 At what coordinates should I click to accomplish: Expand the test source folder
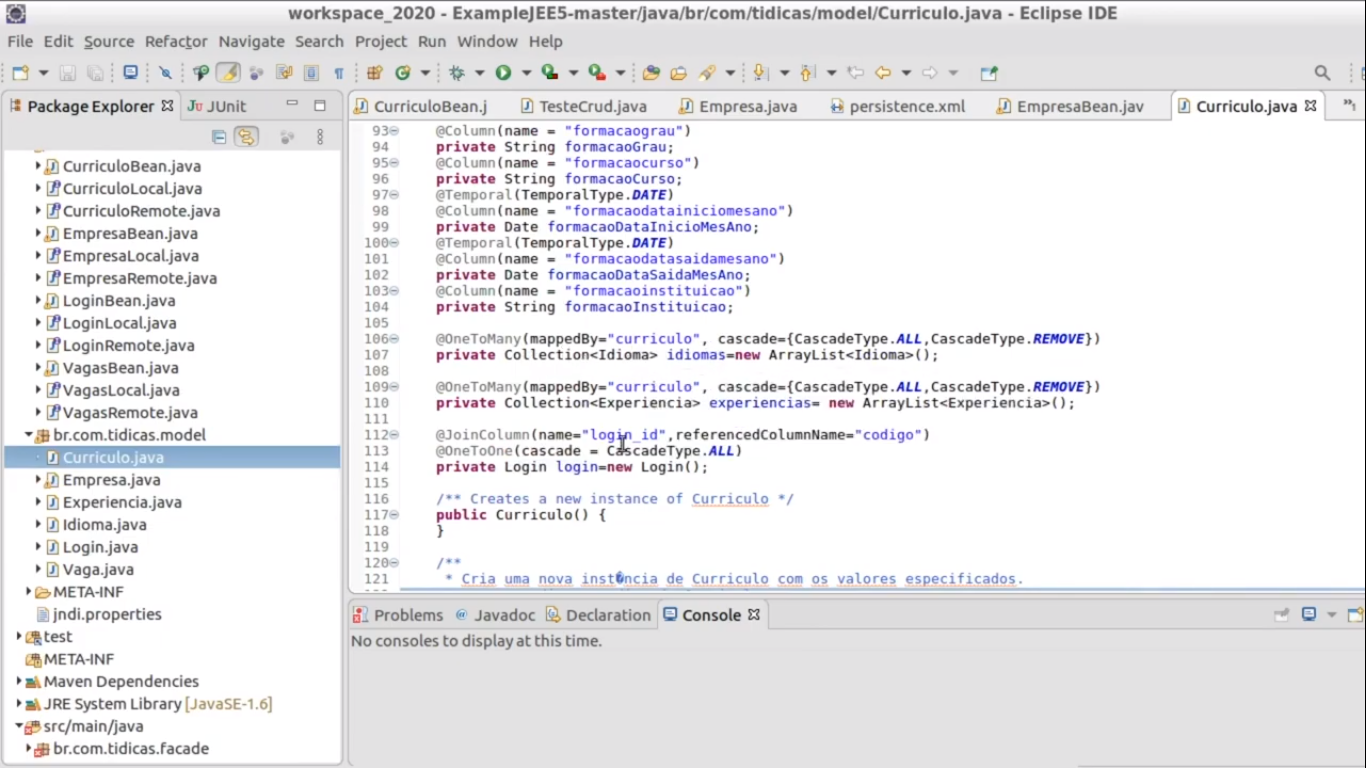19,637
